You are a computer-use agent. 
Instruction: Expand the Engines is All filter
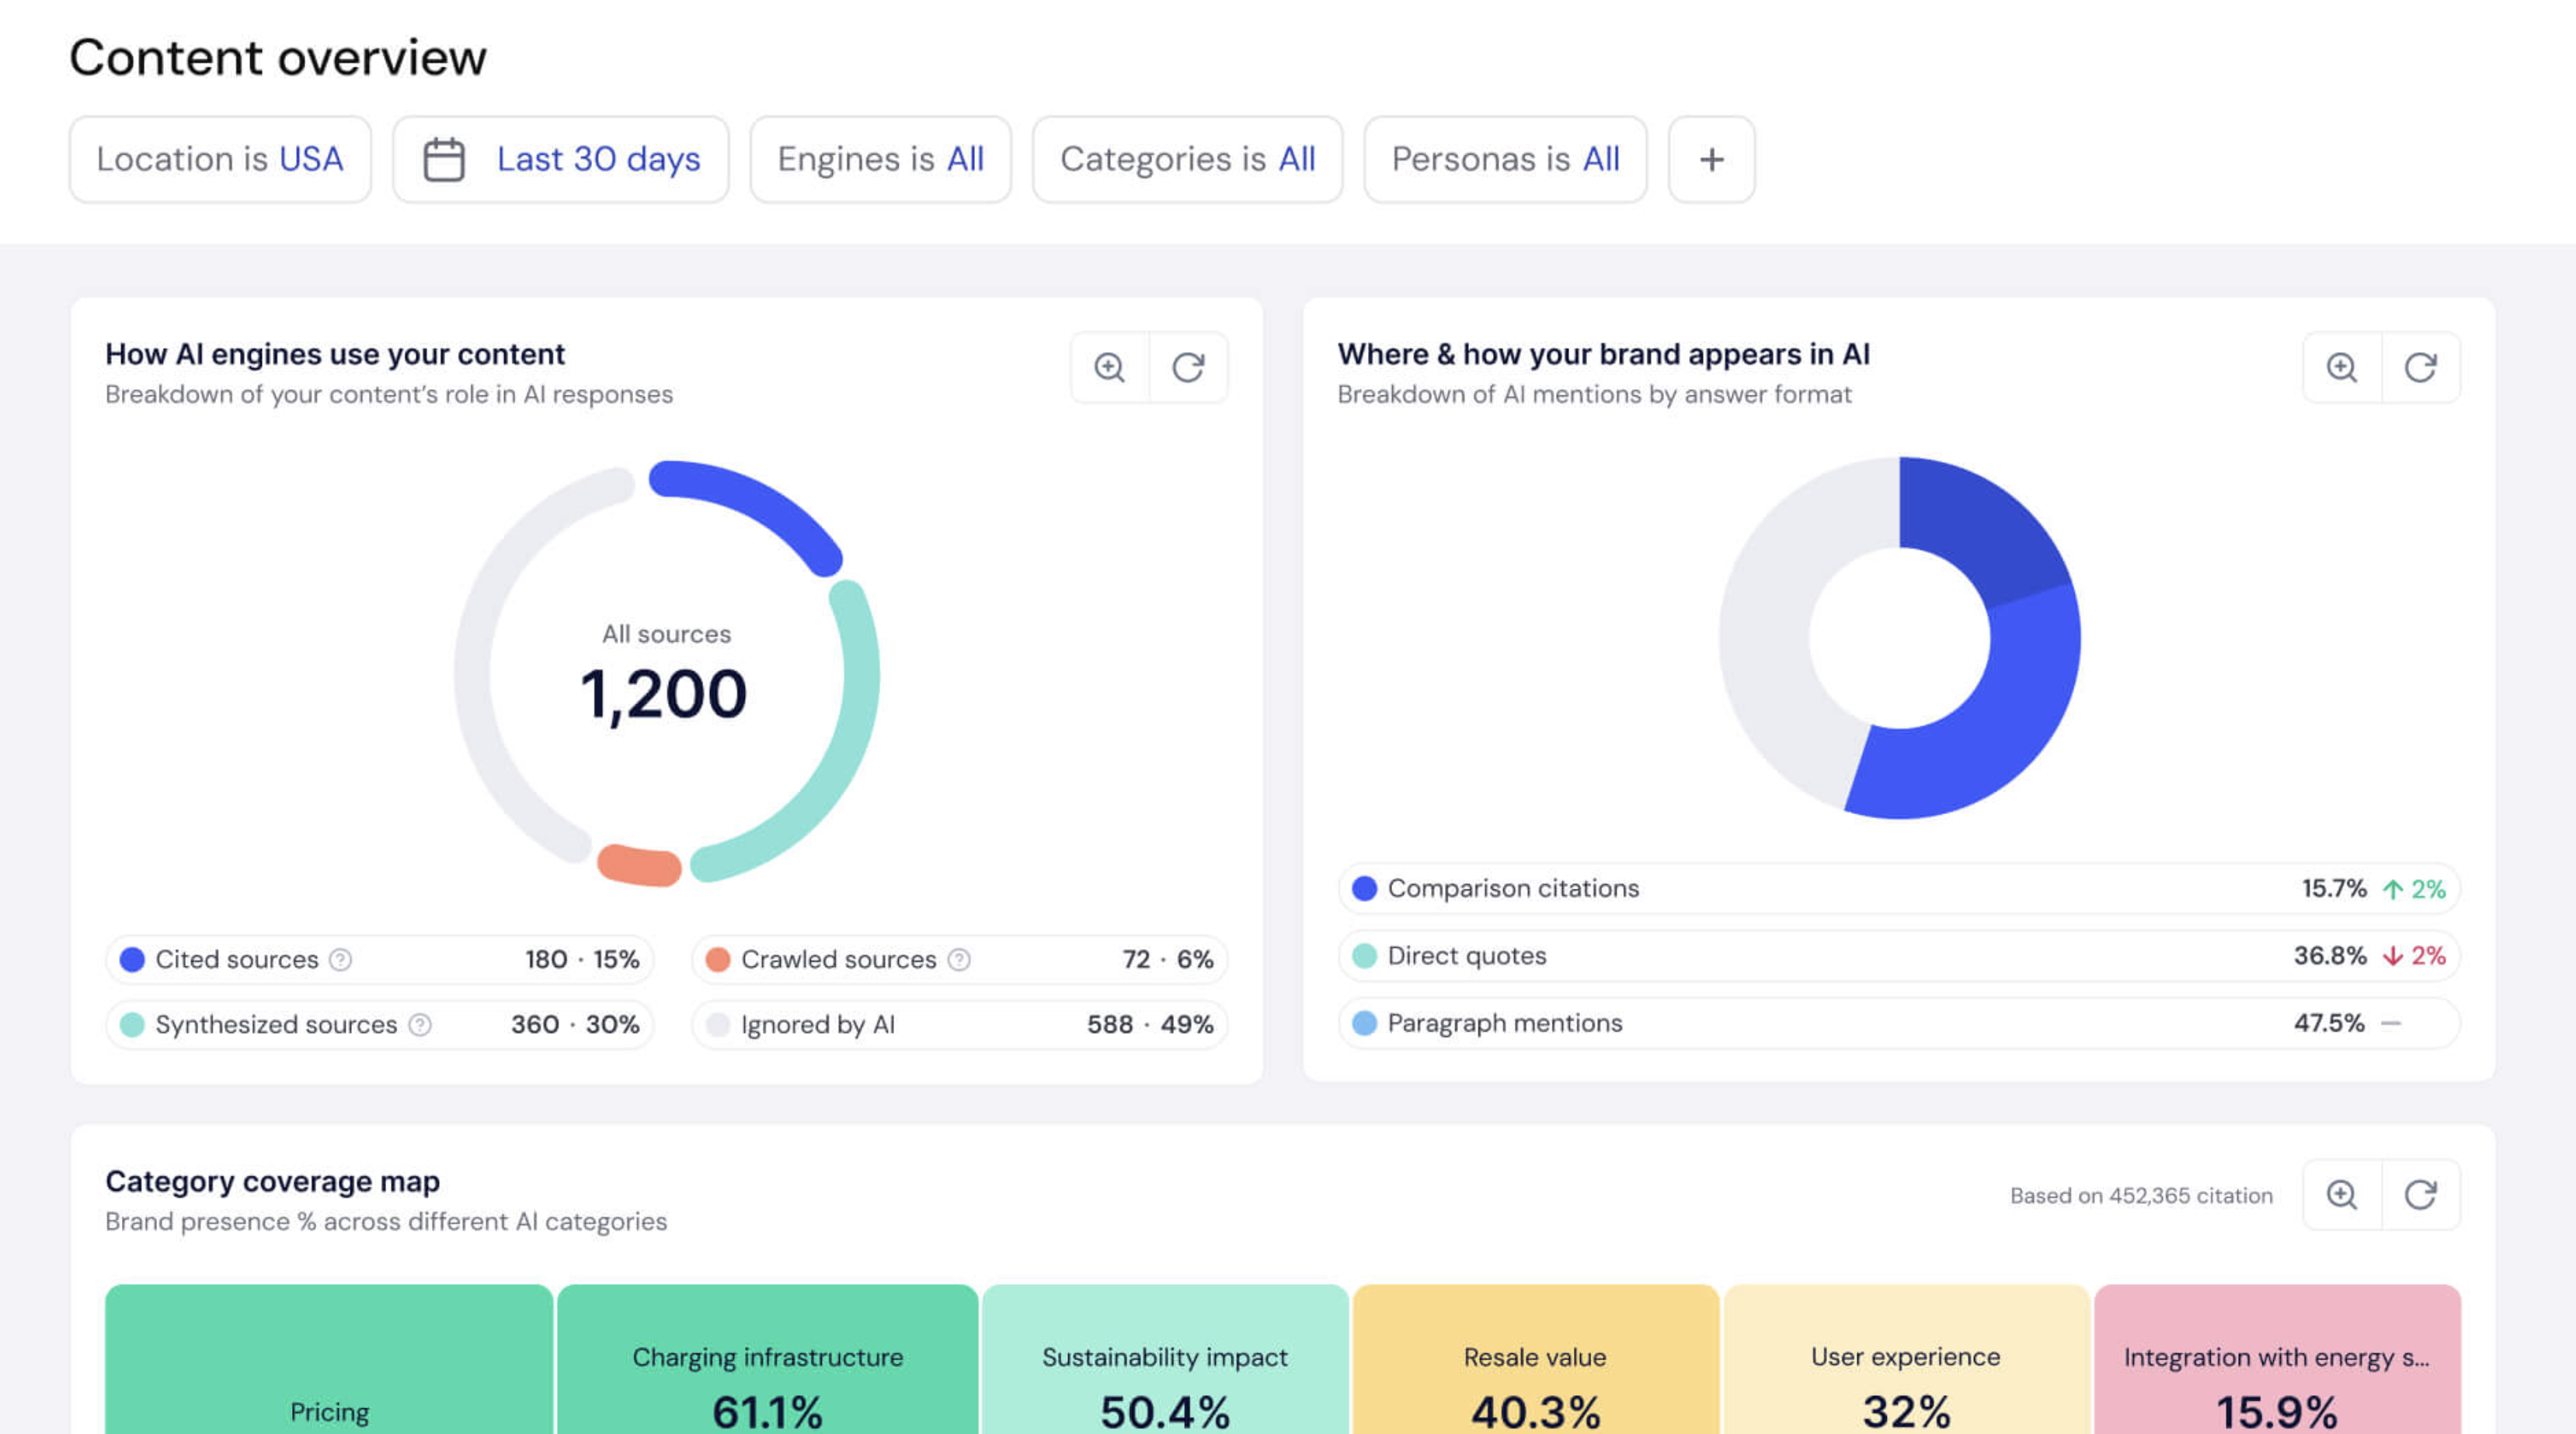tap(880, 160)
